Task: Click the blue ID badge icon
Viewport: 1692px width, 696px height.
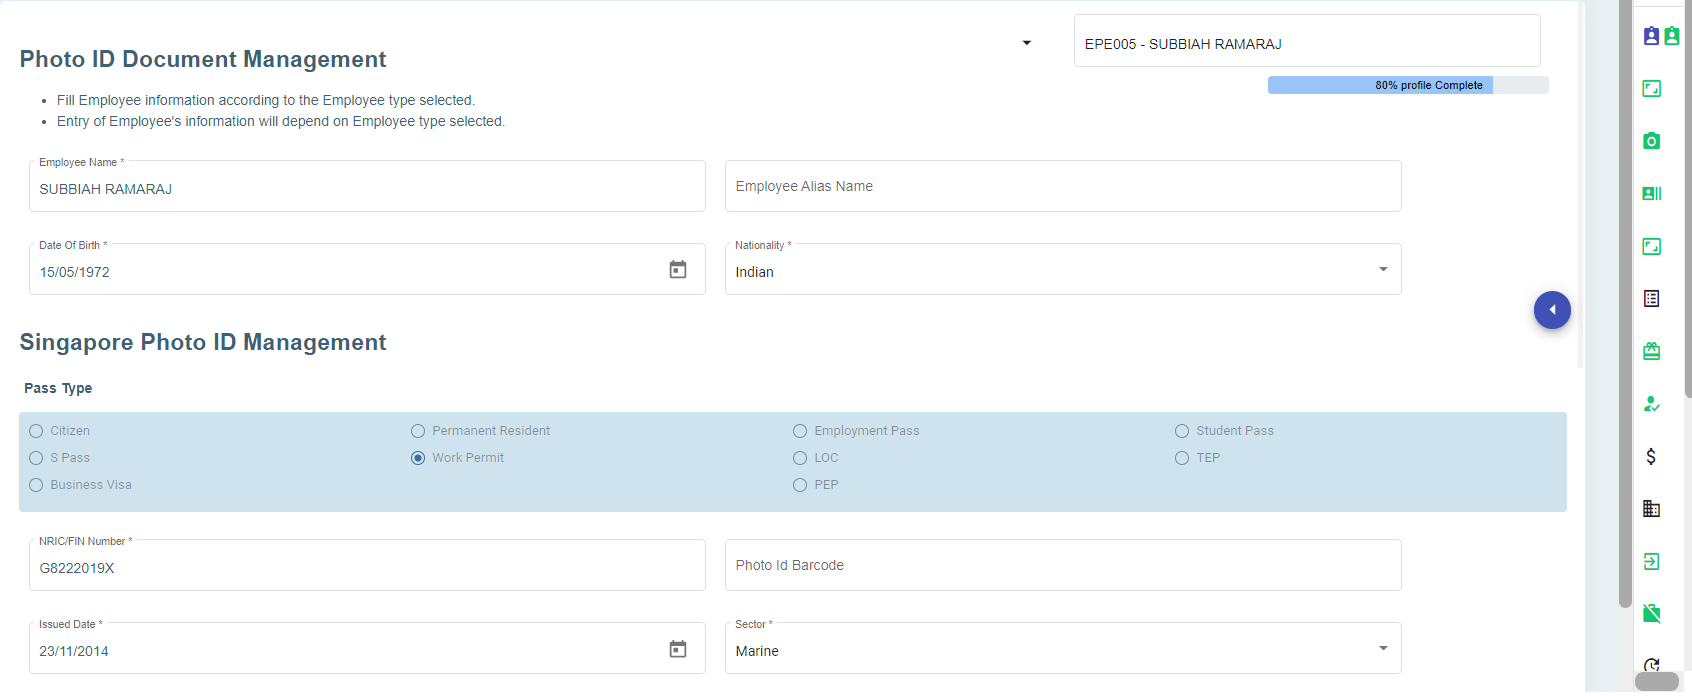Action: pyautogui.click(x=1651, y=36)
